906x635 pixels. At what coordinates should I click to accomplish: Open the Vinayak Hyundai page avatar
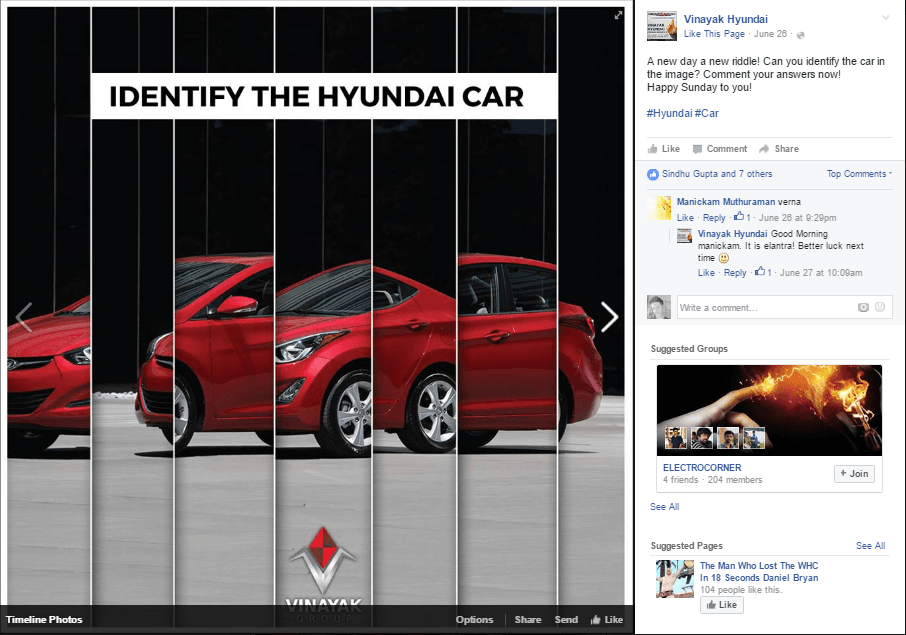(662, 25)
